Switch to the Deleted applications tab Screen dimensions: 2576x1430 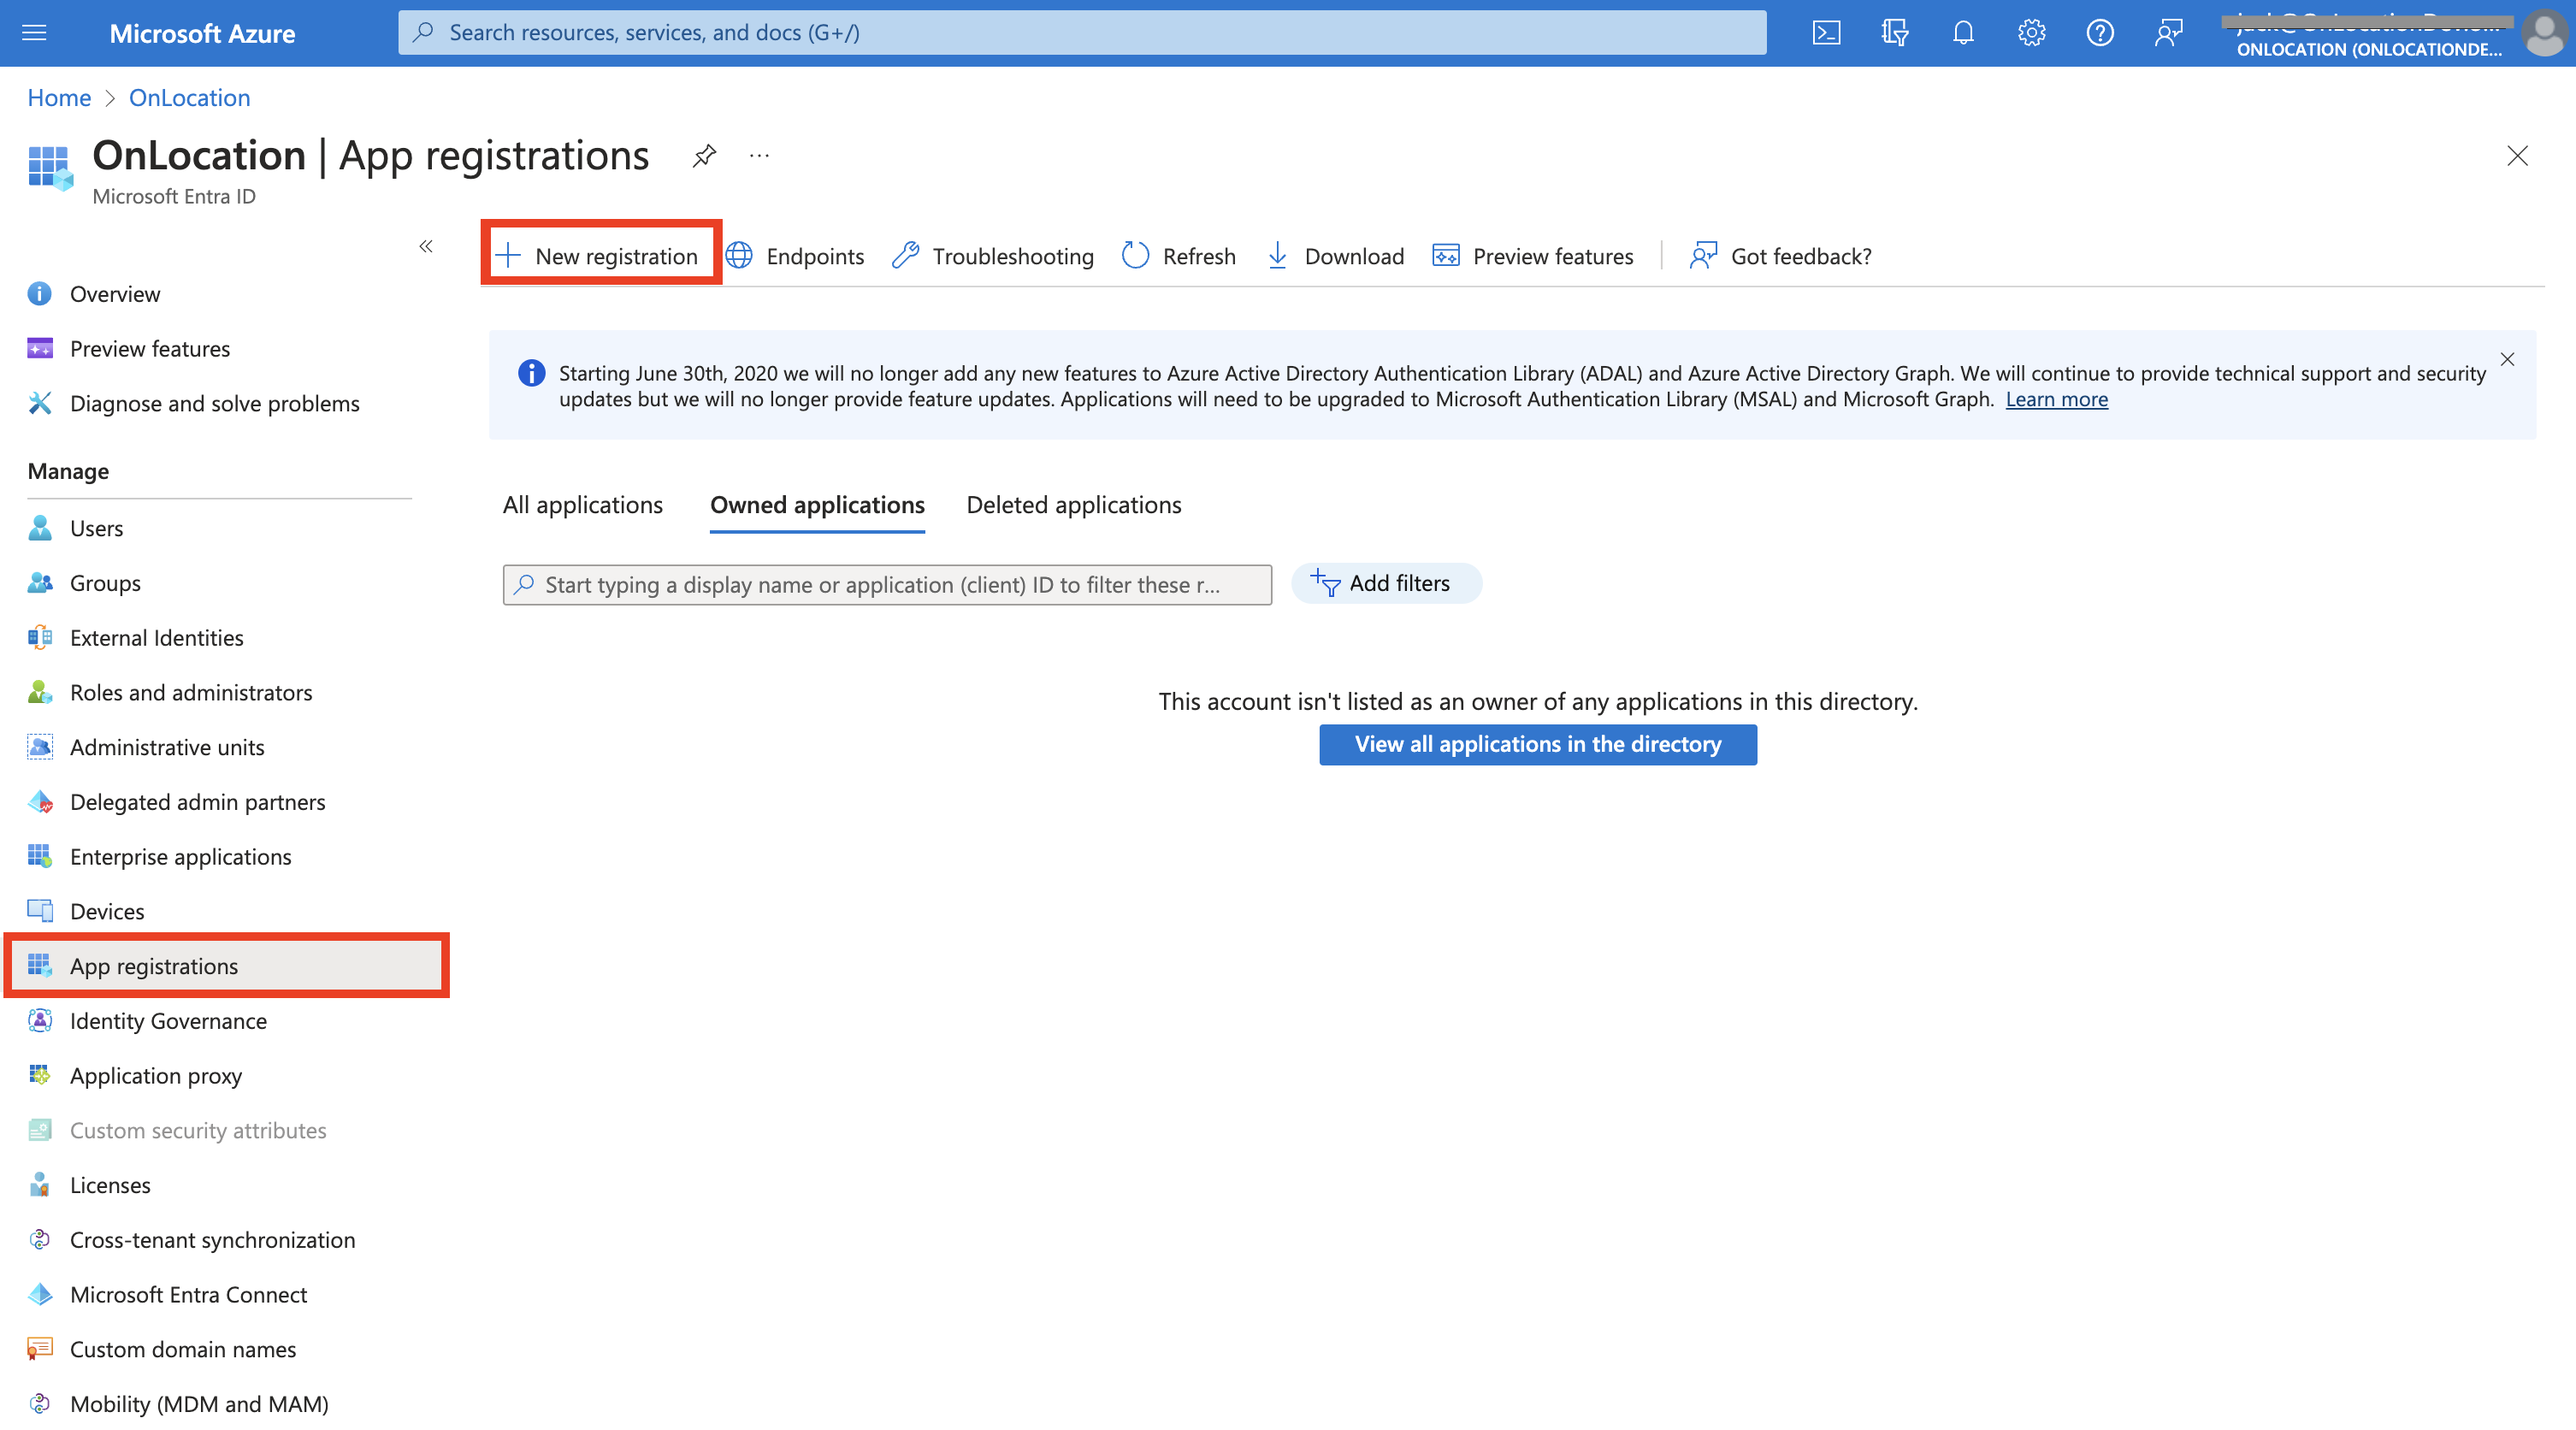click(x=1074, y=505)
